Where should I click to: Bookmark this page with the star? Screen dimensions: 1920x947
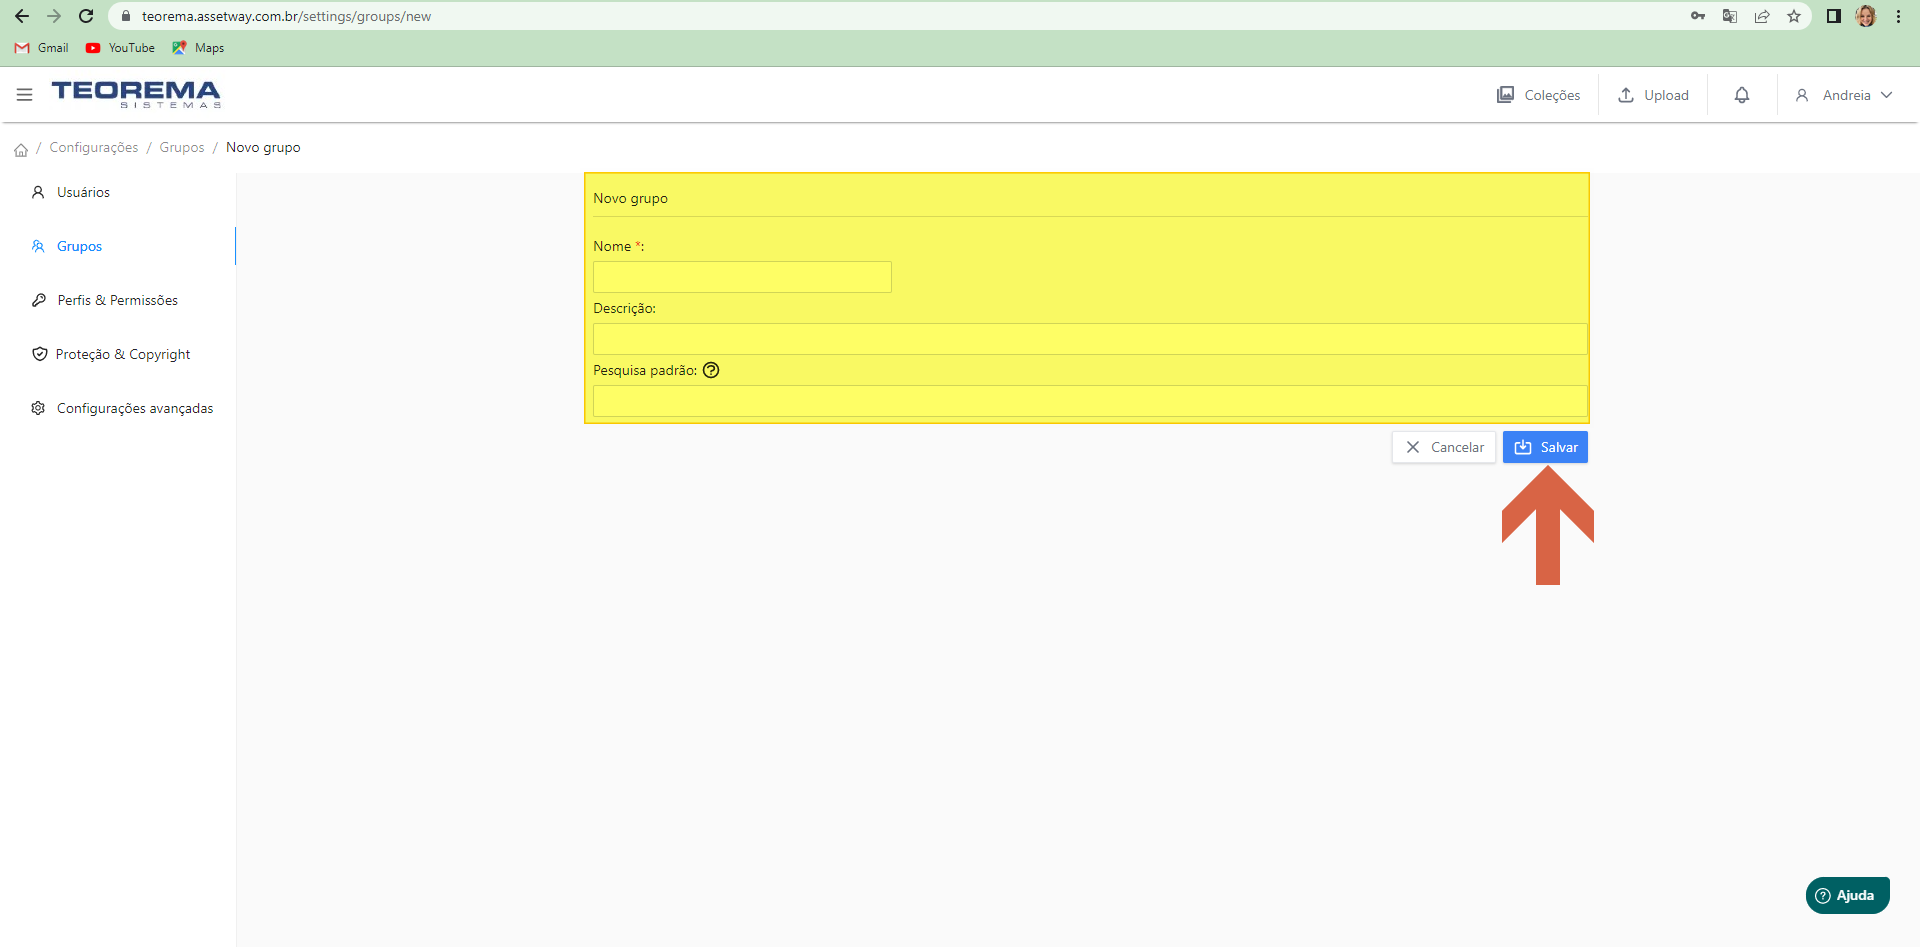coord(1794,16)
